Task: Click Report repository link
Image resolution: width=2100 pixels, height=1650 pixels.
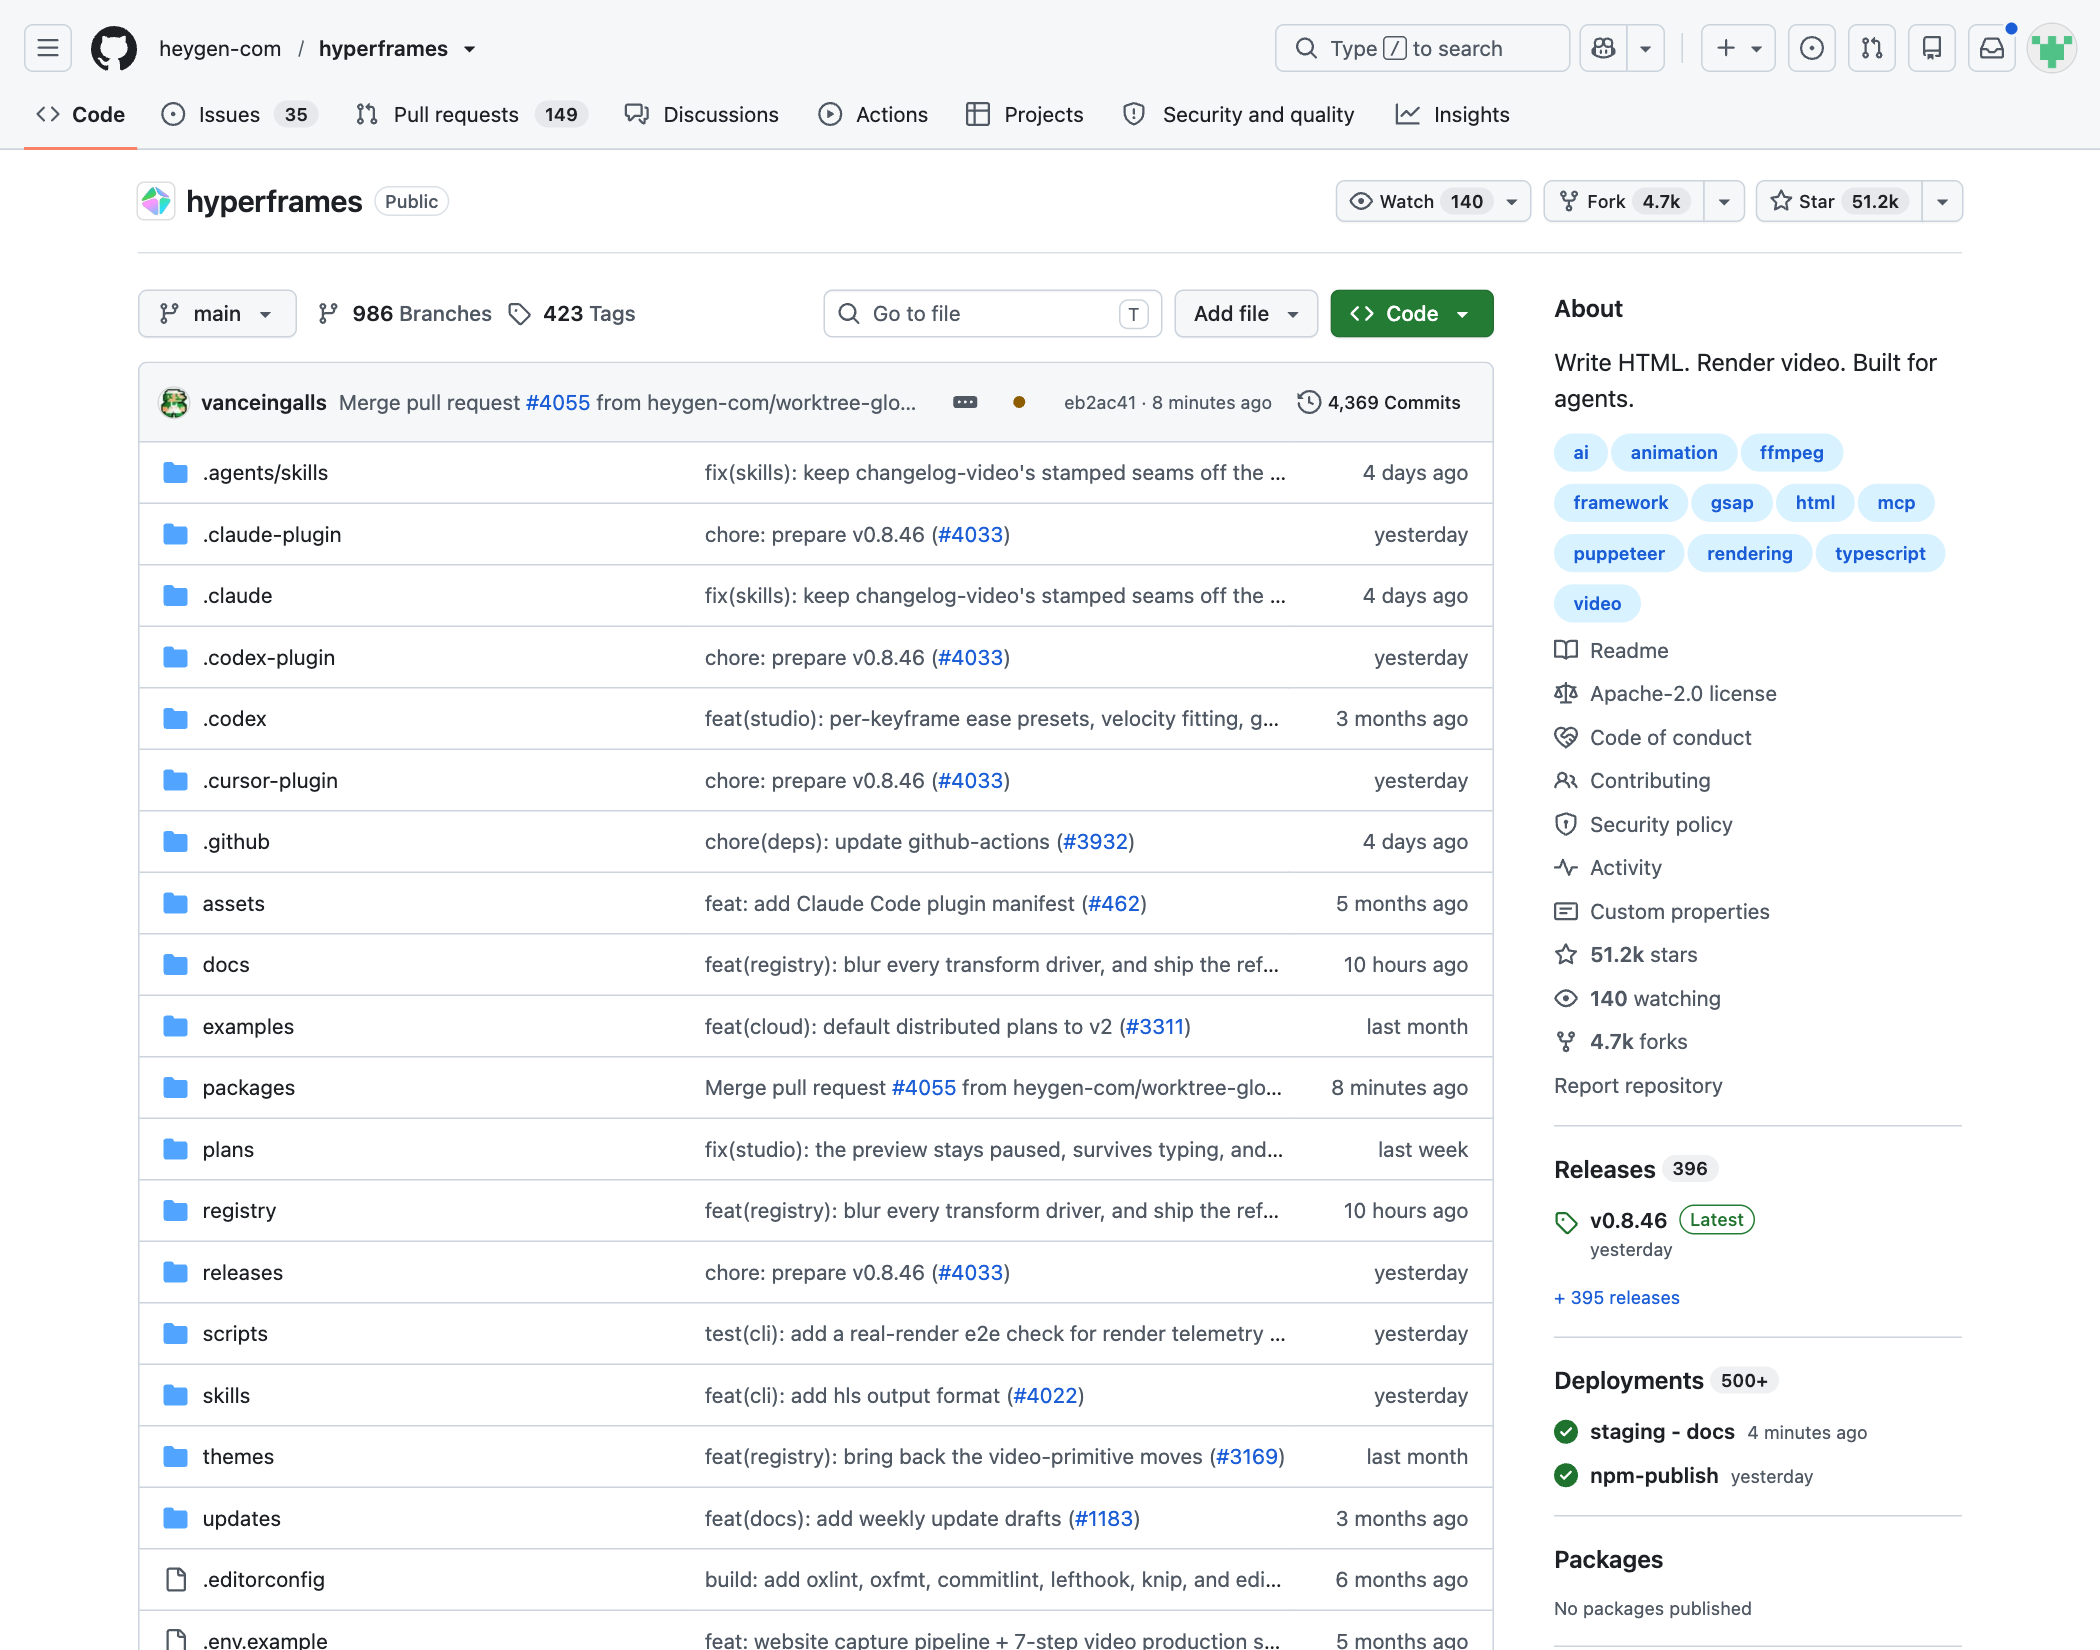Action: point(1638,1086)
